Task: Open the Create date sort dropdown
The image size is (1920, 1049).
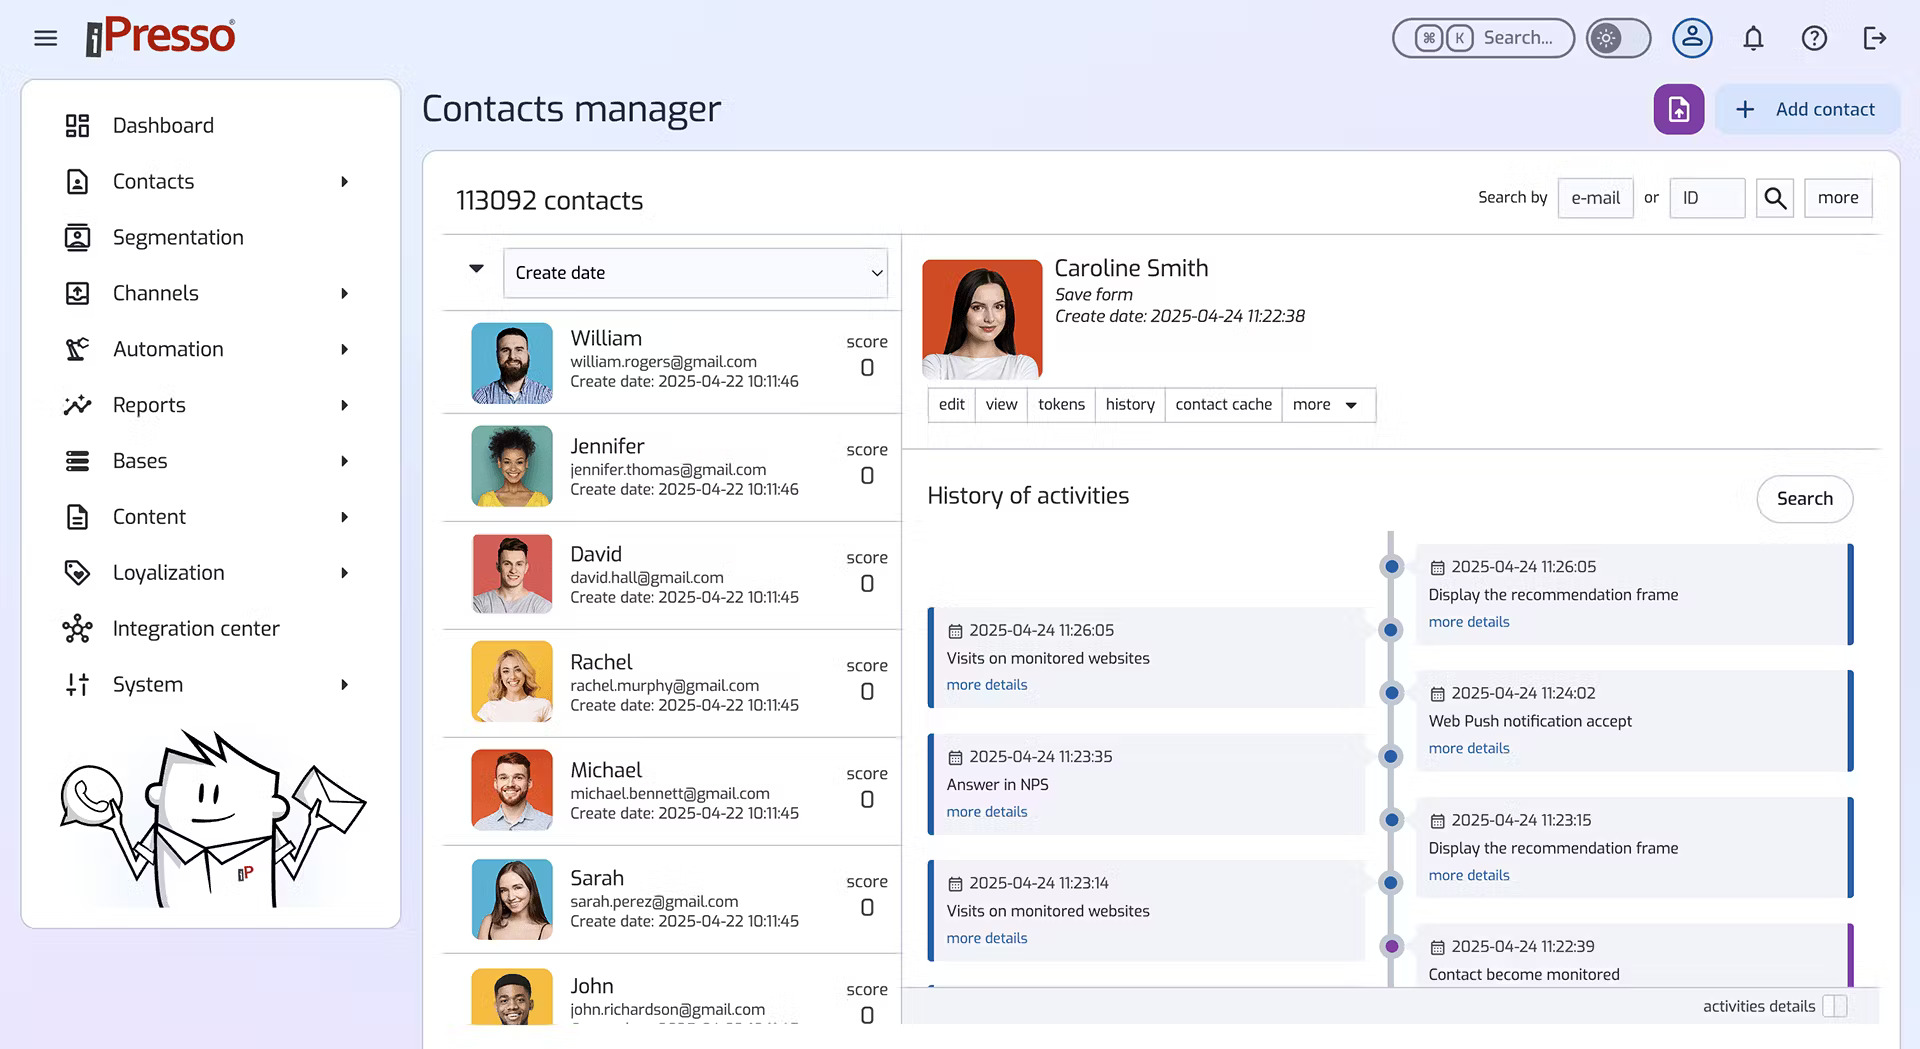Action: click(x=695, y=273)
